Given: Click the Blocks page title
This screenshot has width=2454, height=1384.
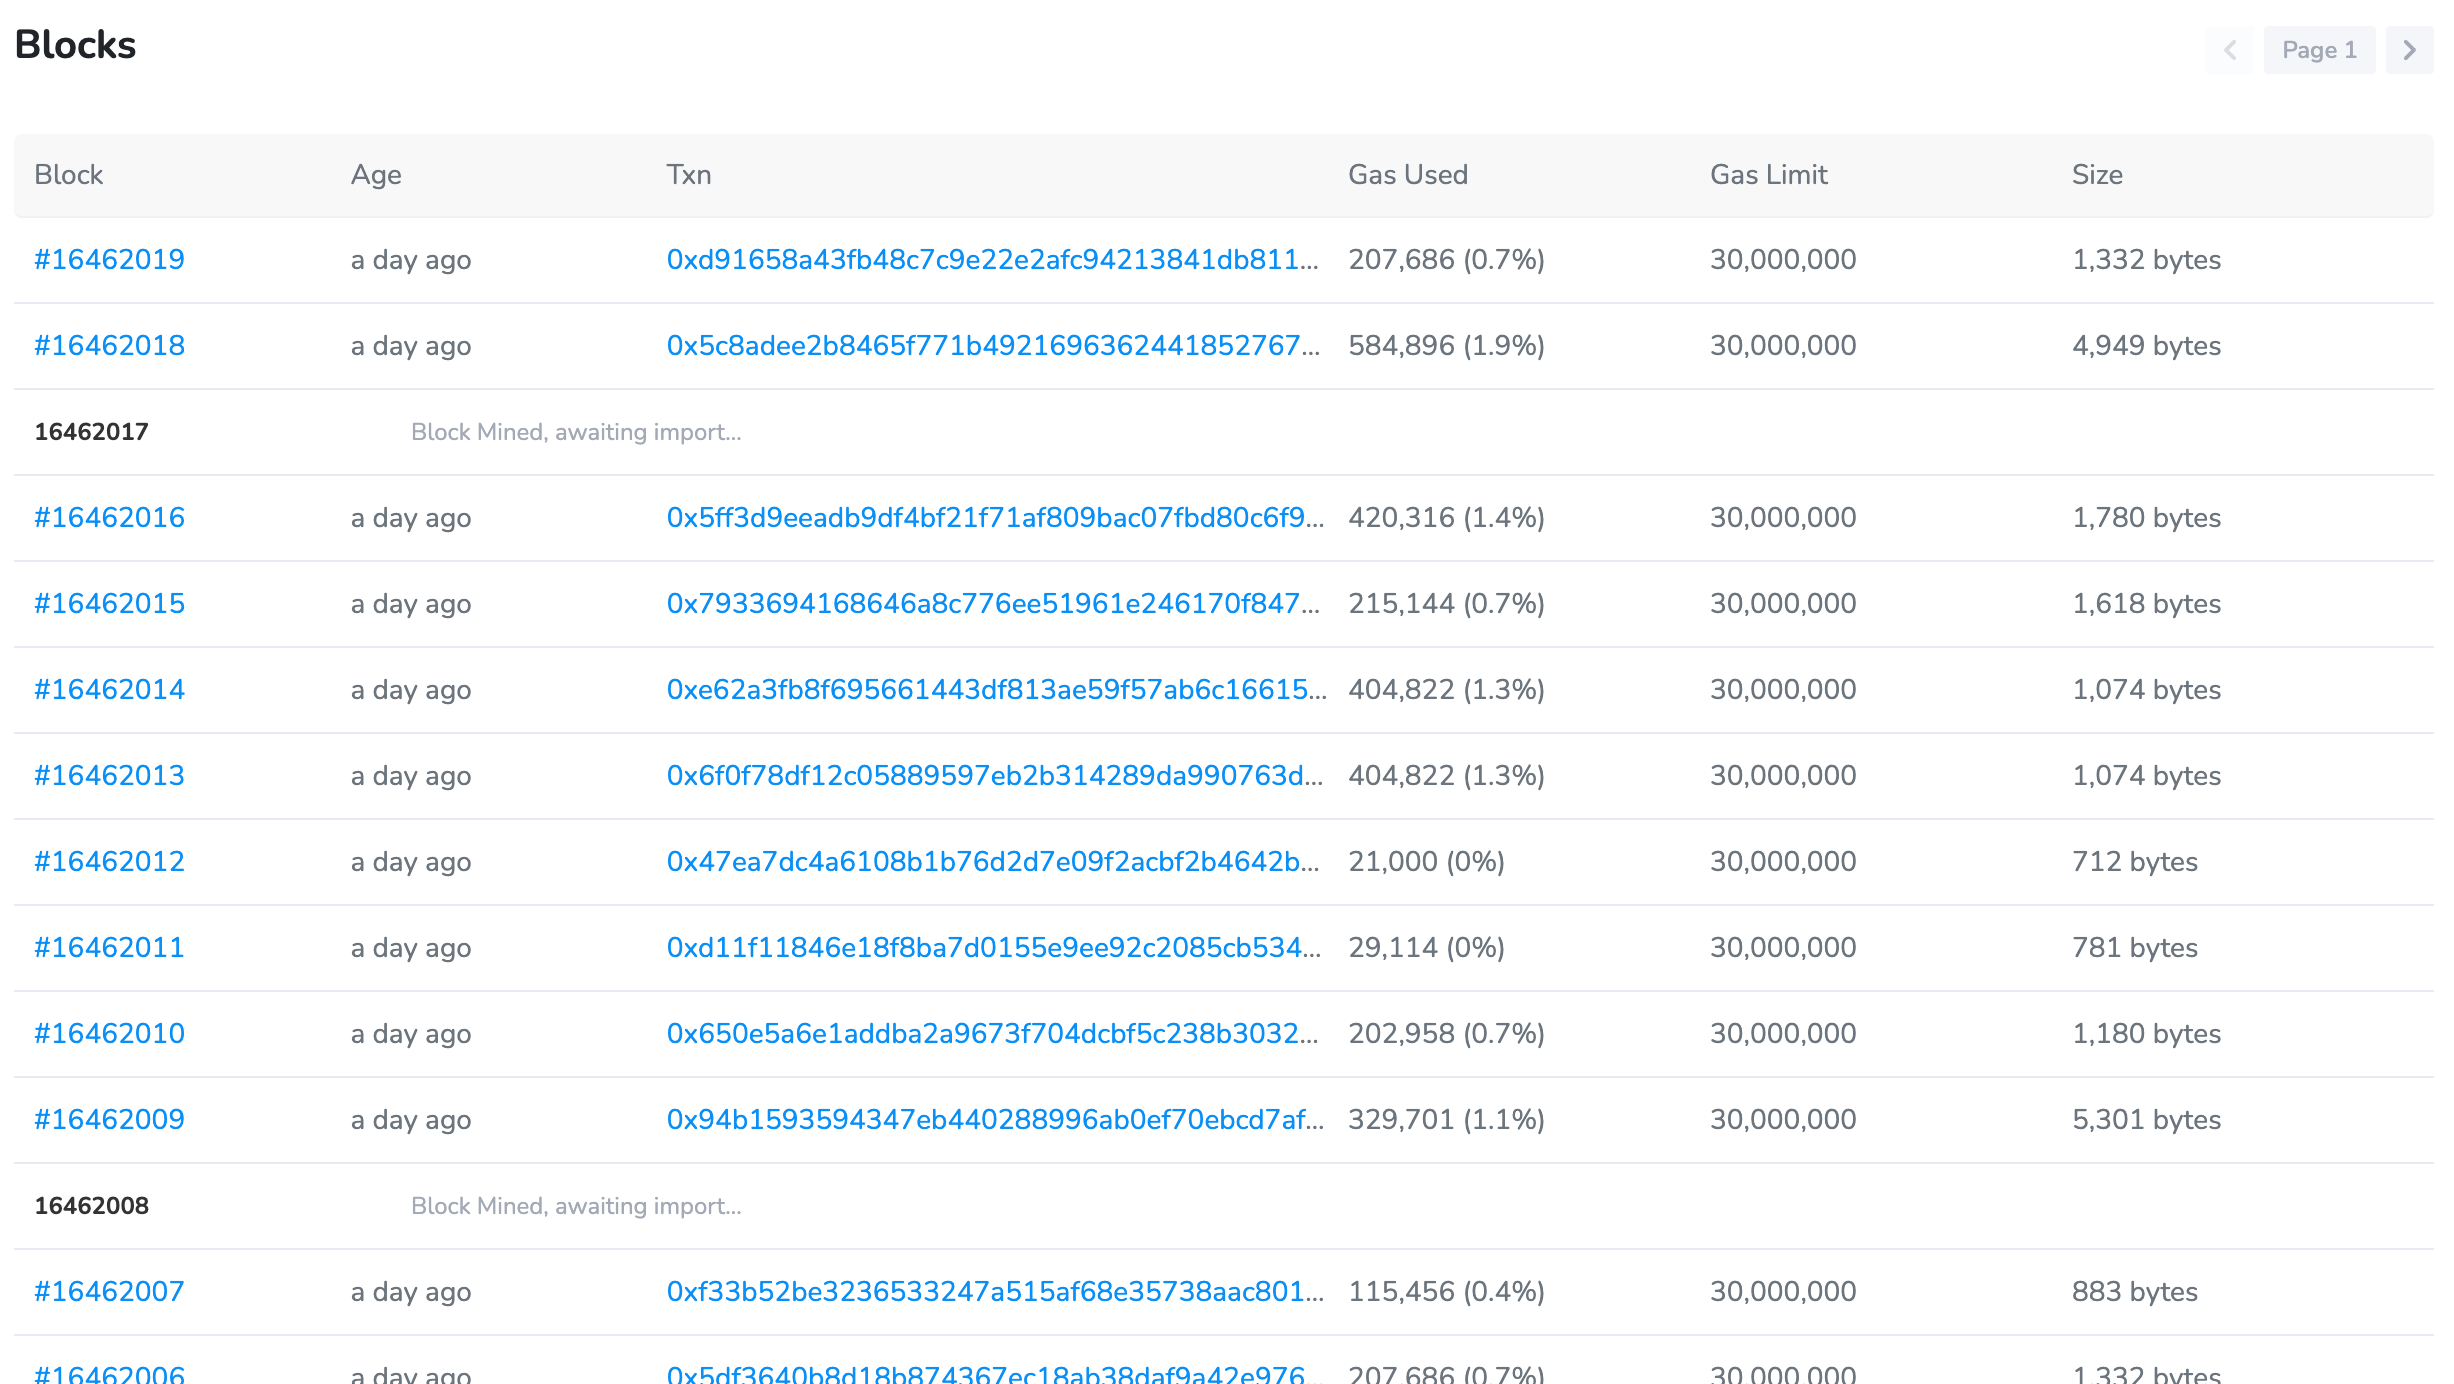Looking at the screenshot, I should click(75, 44).
